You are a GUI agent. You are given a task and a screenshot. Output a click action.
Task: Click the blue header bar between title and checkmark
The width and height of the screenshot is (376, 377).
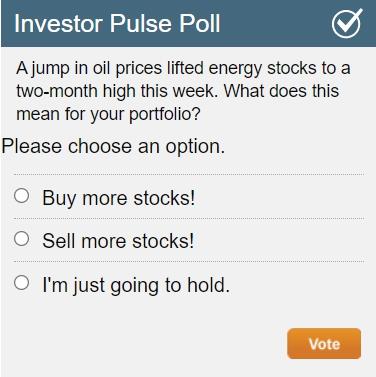(276, 23)
